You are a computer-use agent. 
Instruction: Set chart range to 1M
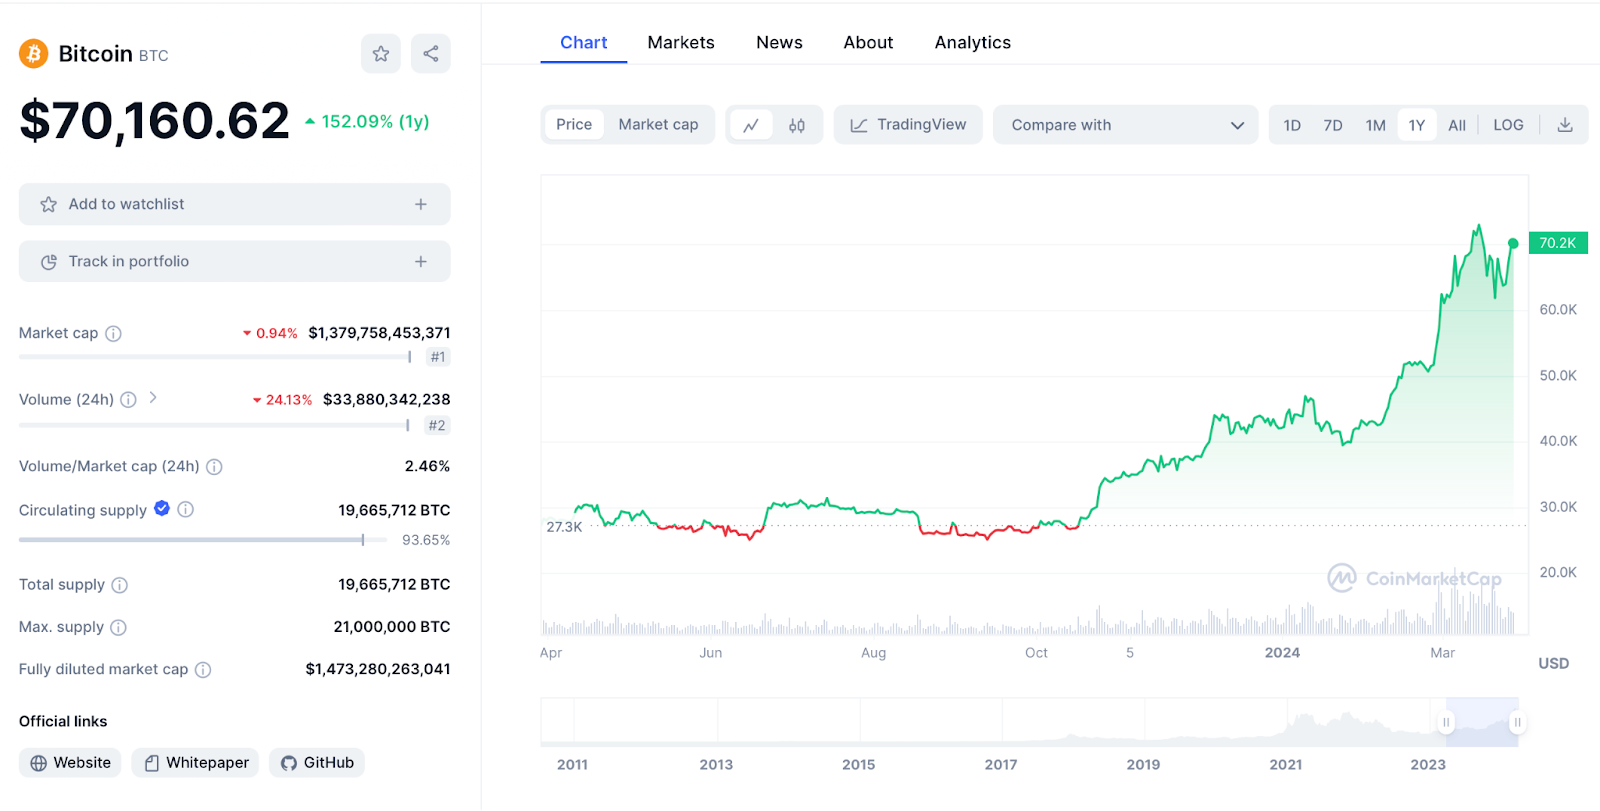pyautogui.click(x=1376, y=125)
